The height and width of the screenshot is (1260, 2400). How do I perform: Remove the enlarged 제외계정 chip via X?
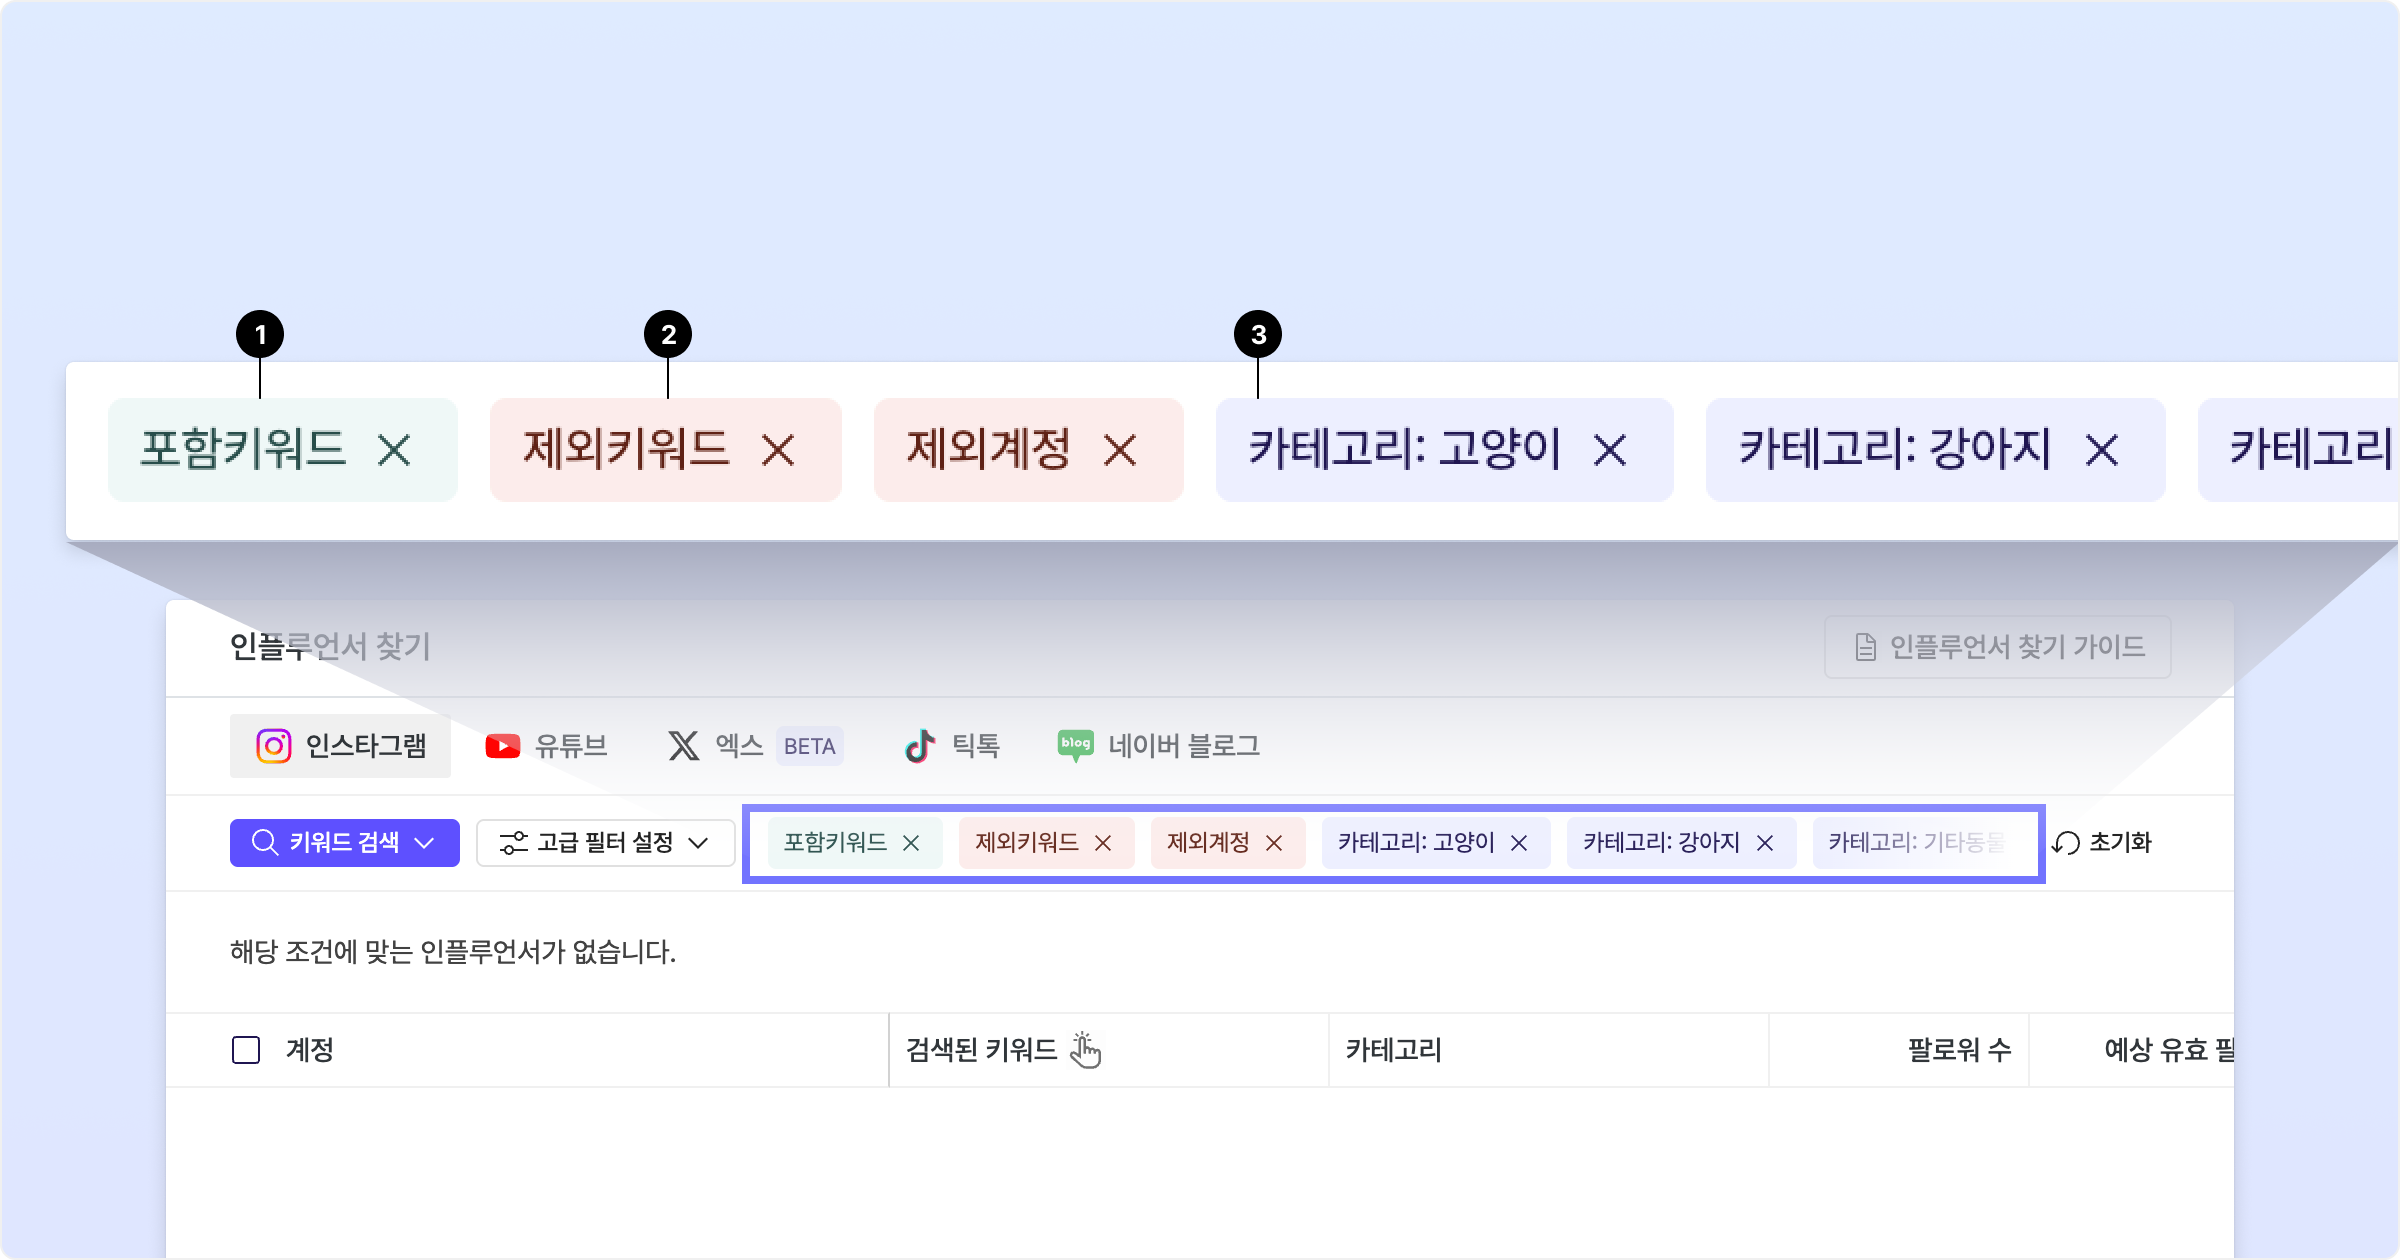1120,450
